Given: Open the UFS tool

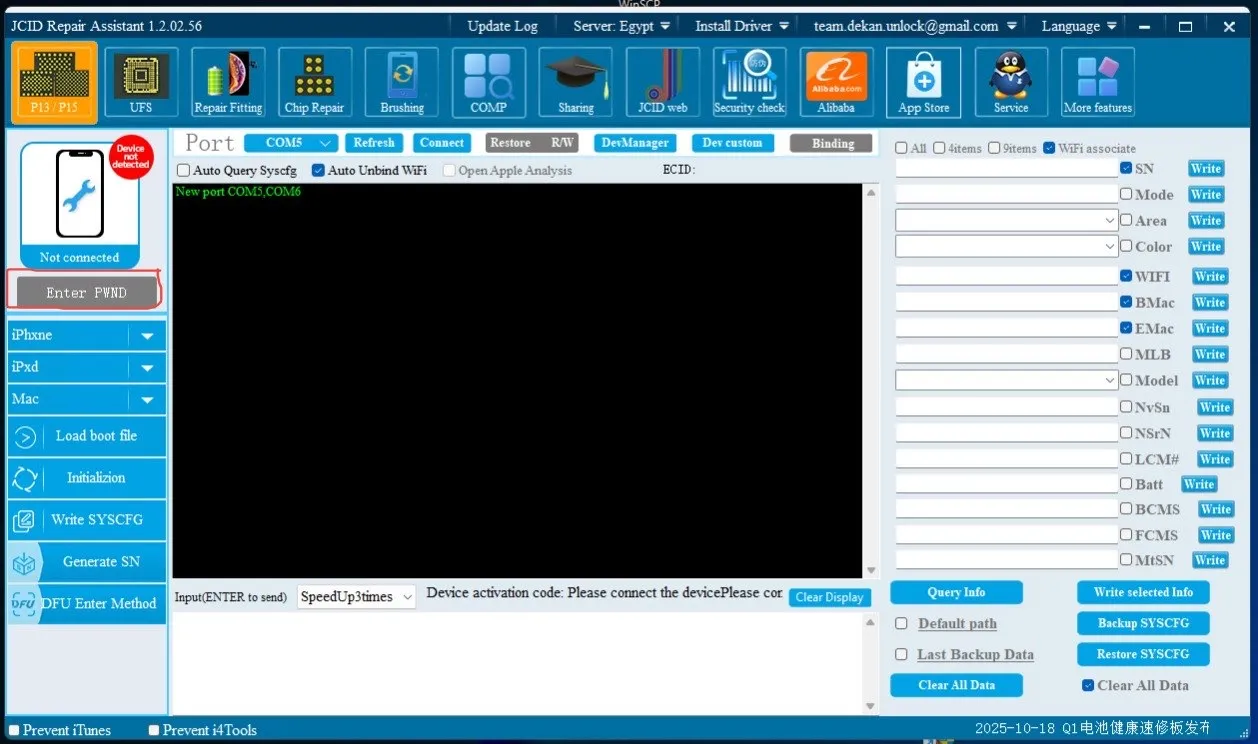Looking at the screenshot, I should click(141, 82).
